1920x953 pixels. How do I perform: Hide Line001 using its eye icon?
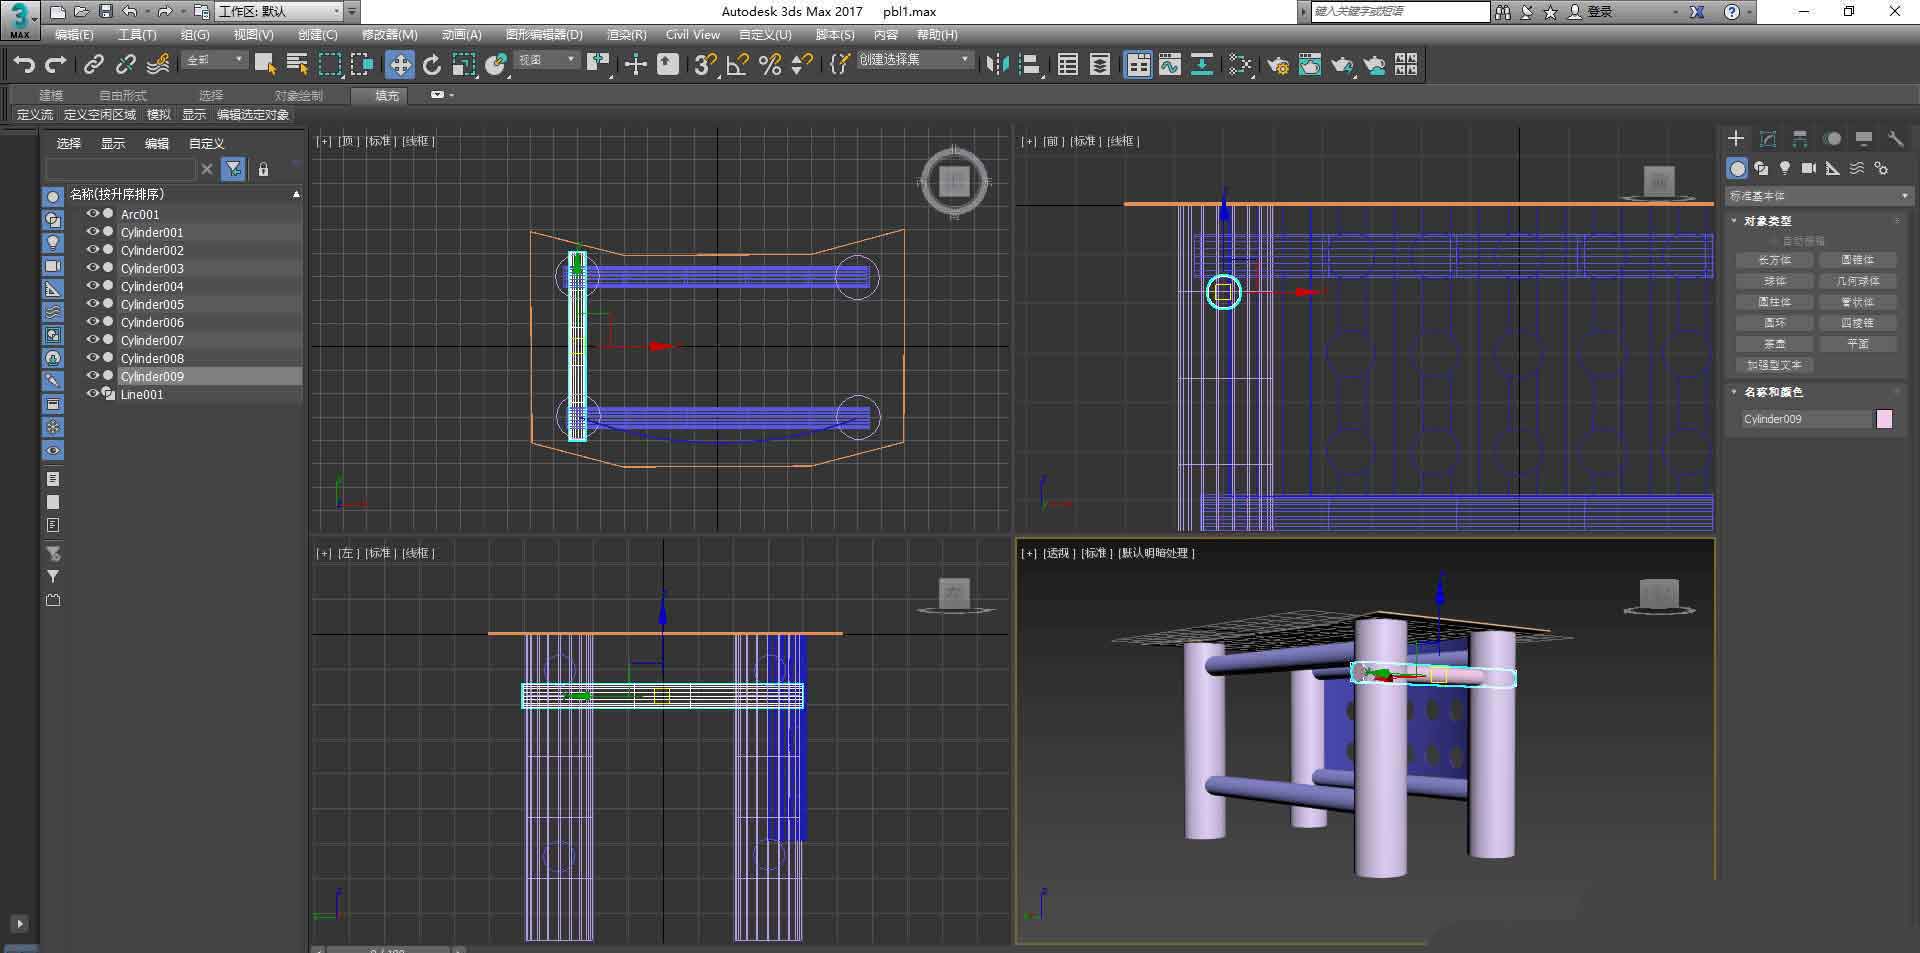click(92, 394)
